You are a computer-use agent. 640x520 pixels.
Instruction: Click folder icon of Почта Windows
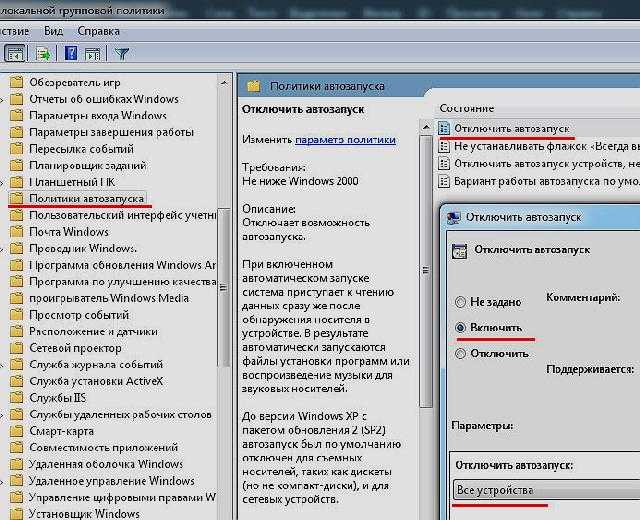point(16,232)
